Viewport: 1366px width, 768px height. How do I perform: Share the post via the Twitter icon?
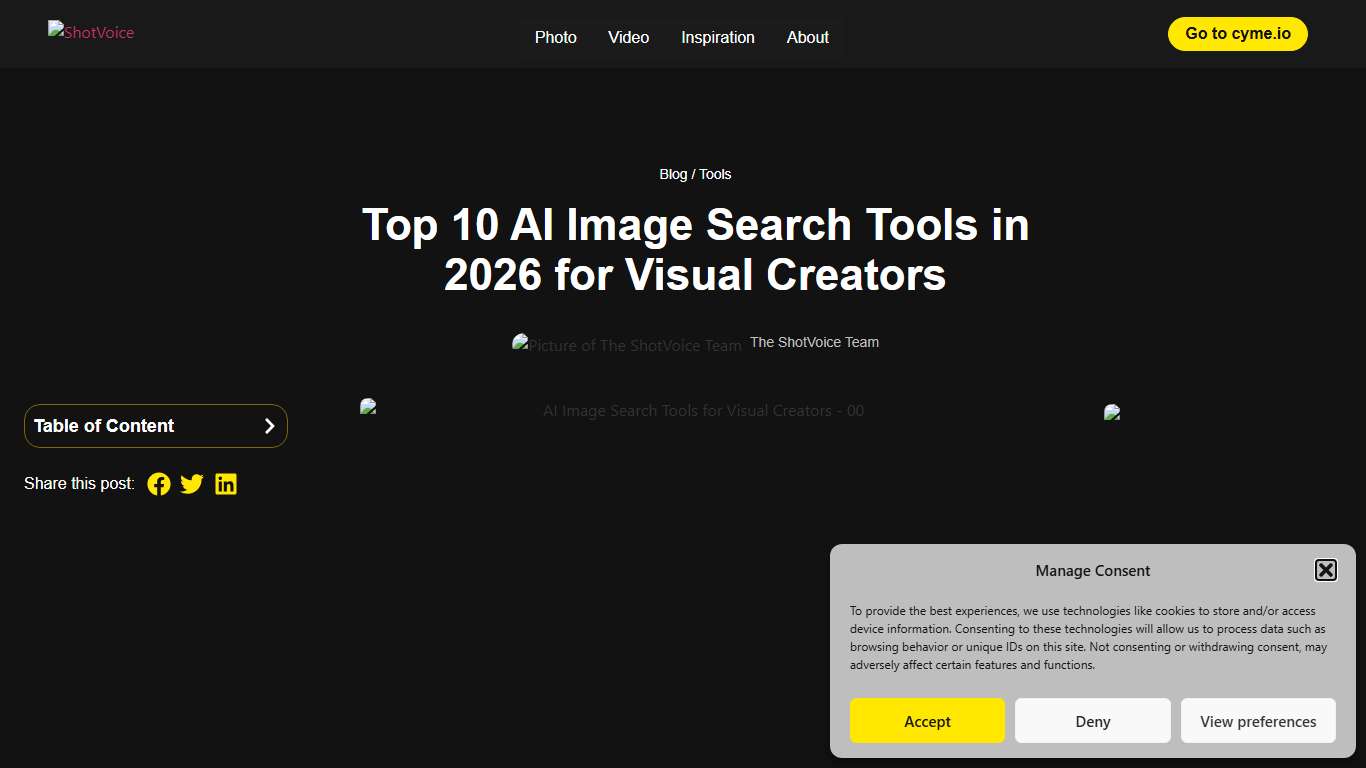[191, 484]
